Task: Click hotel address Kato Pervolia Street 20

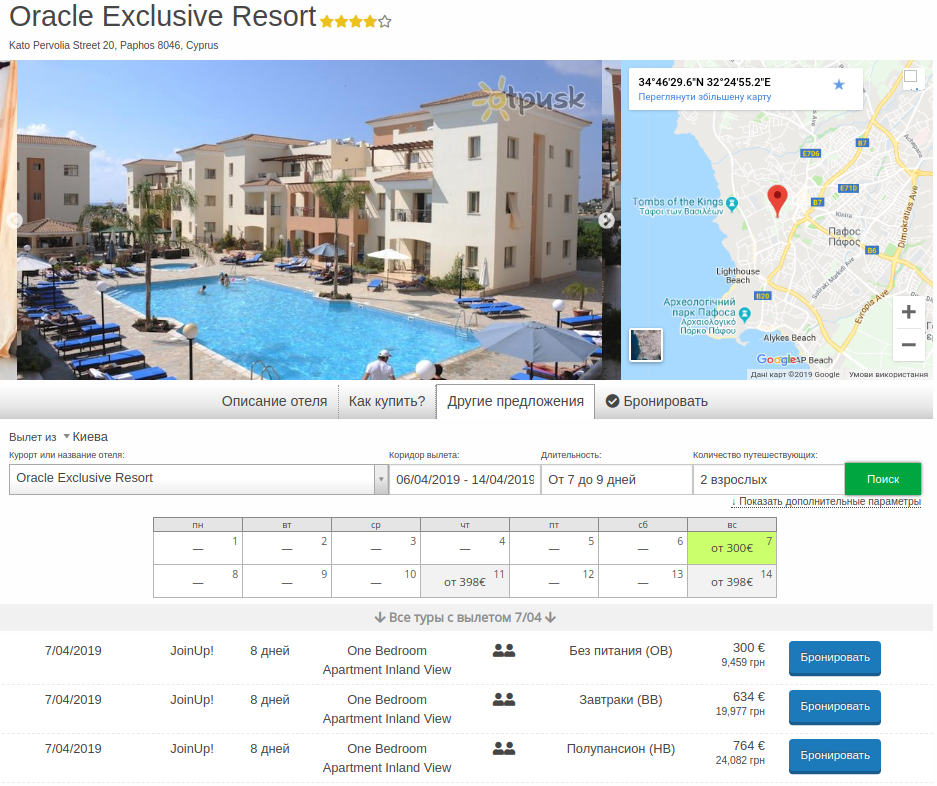Action: tap(114, 45)
